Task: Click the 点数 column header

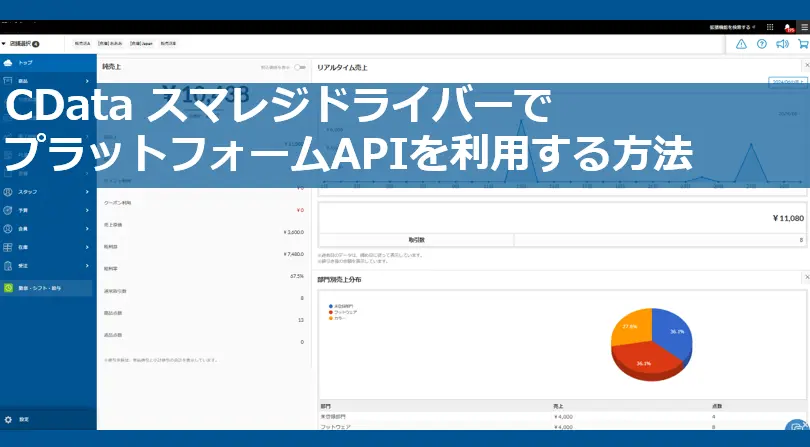Action: coord(716,406)
